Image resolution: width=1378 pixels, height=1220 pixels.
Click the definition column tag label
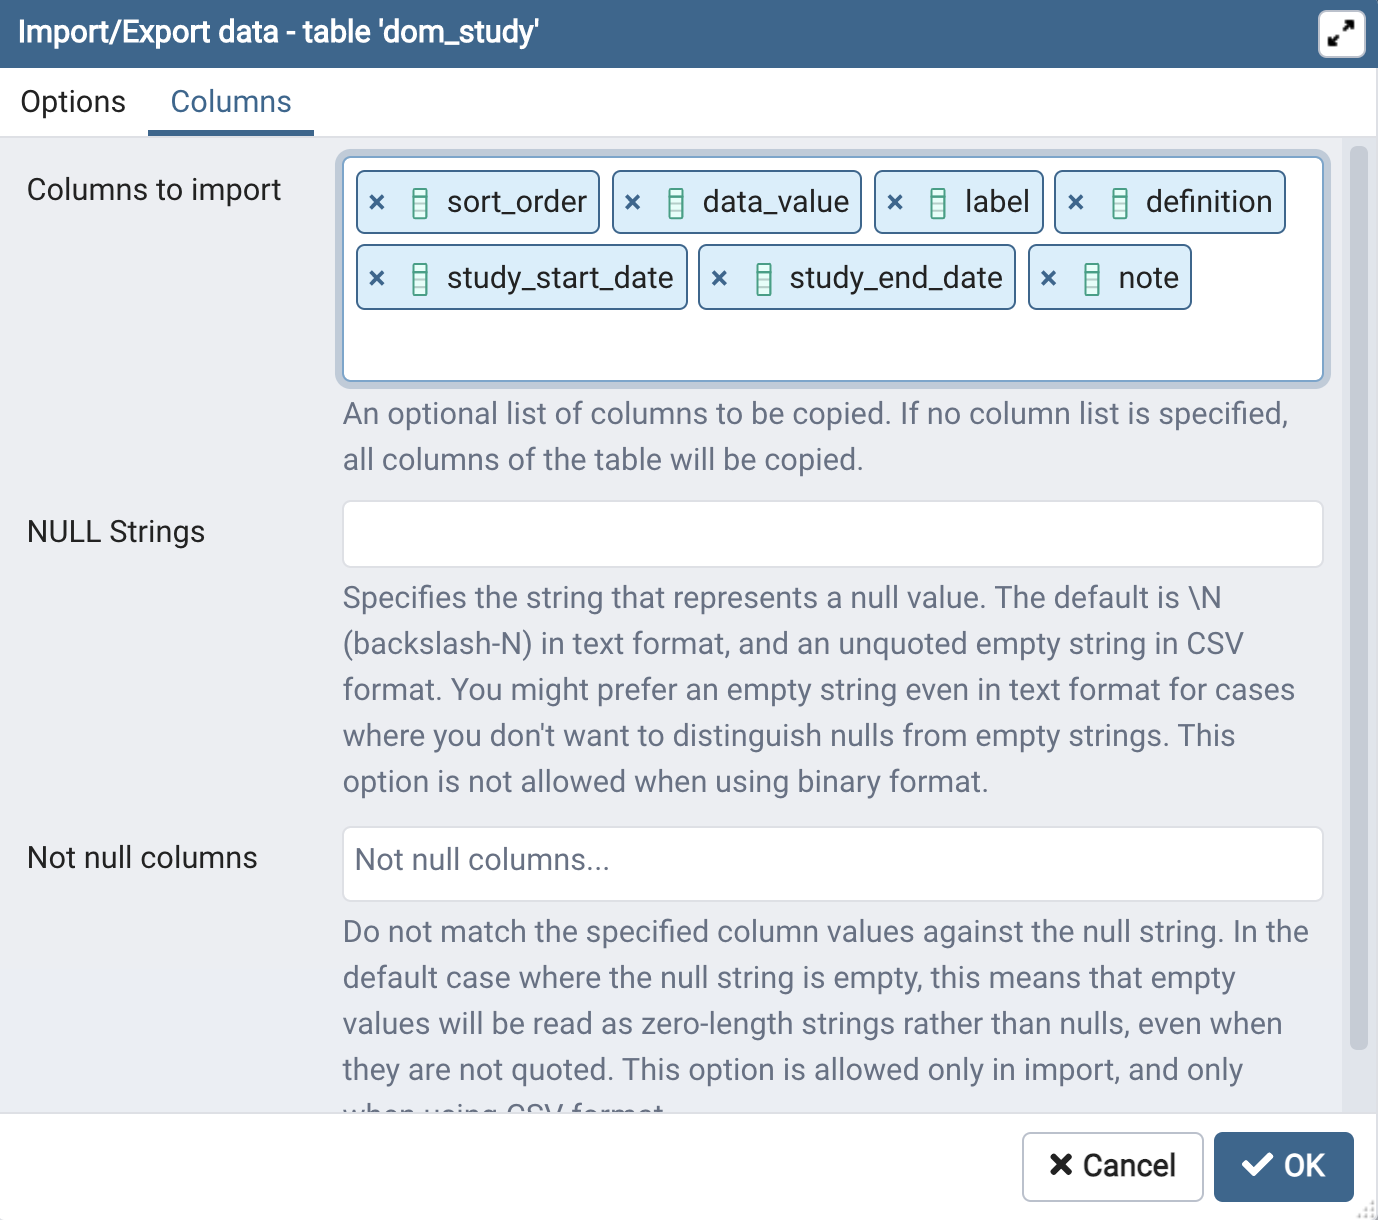tap(1208, 202)
